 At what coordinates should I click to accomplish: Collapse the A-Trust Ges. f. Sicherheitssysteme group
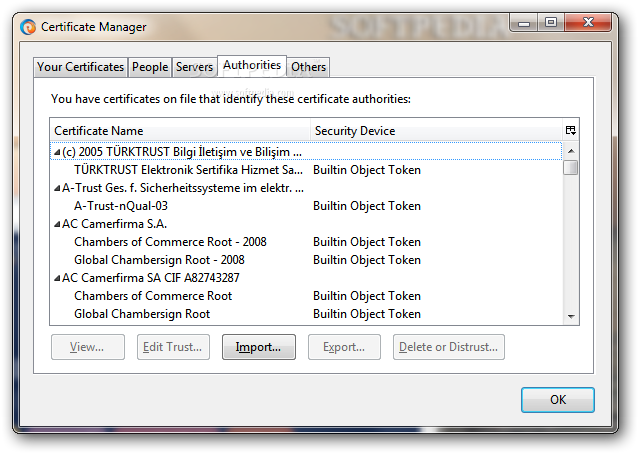[x=57, y=188]
